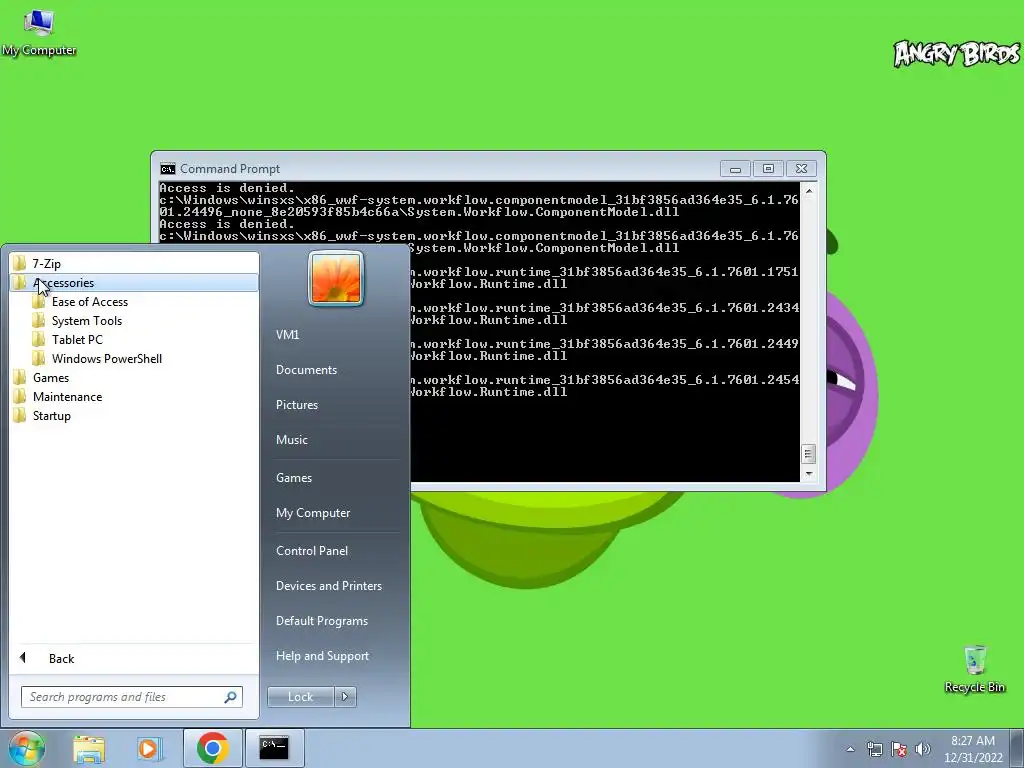Open the Recycle Bin desktop icon
1024x768 pixels.
point(974,669)
